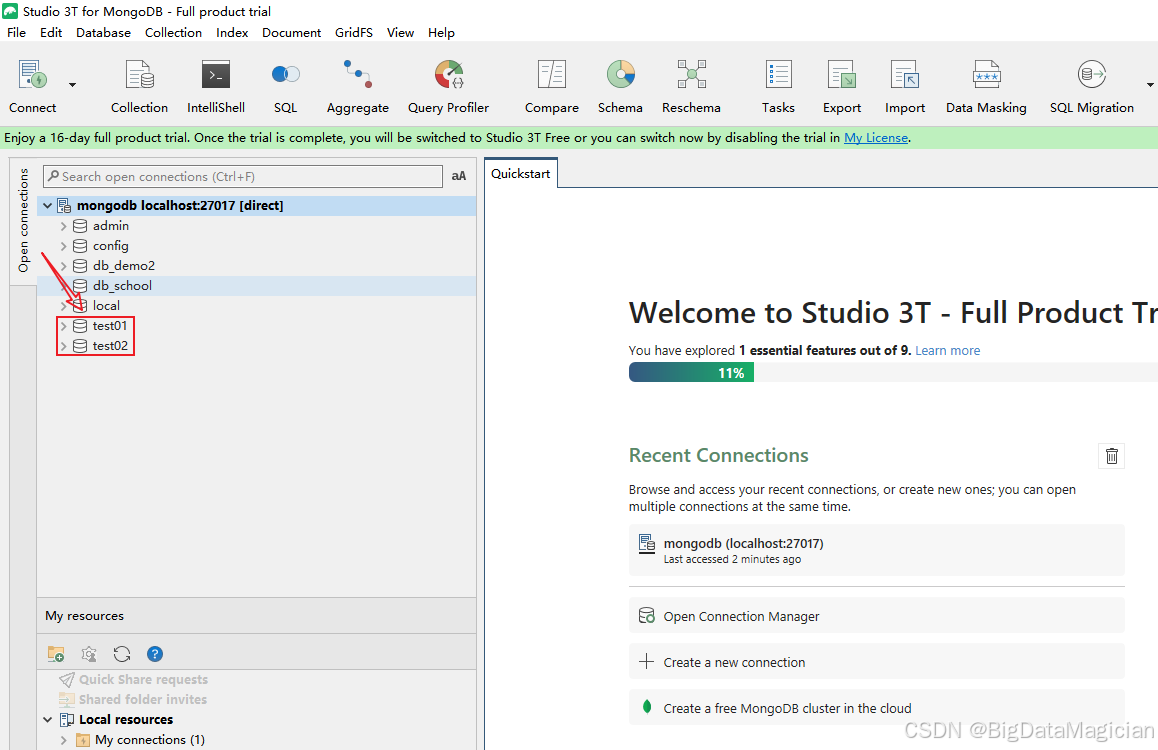Open the Edit menu

tap(51, 32)
